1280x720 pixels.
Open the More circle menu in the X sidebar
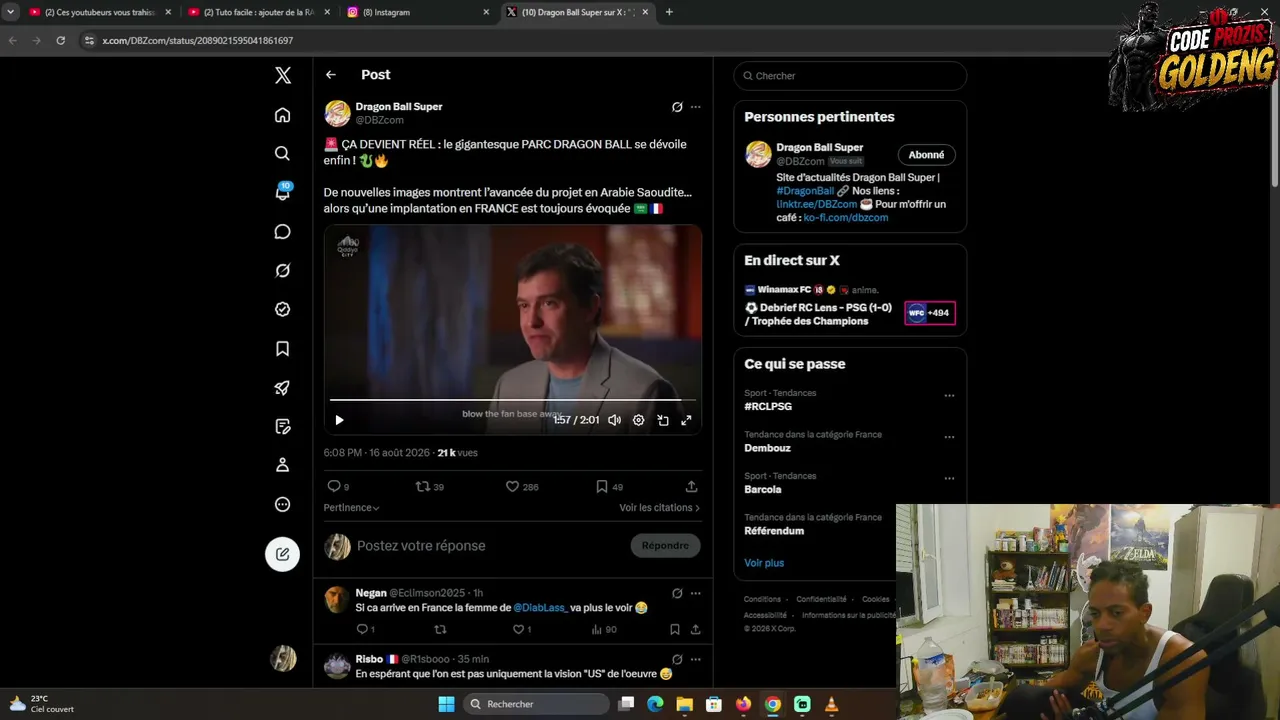coord(283,505)
